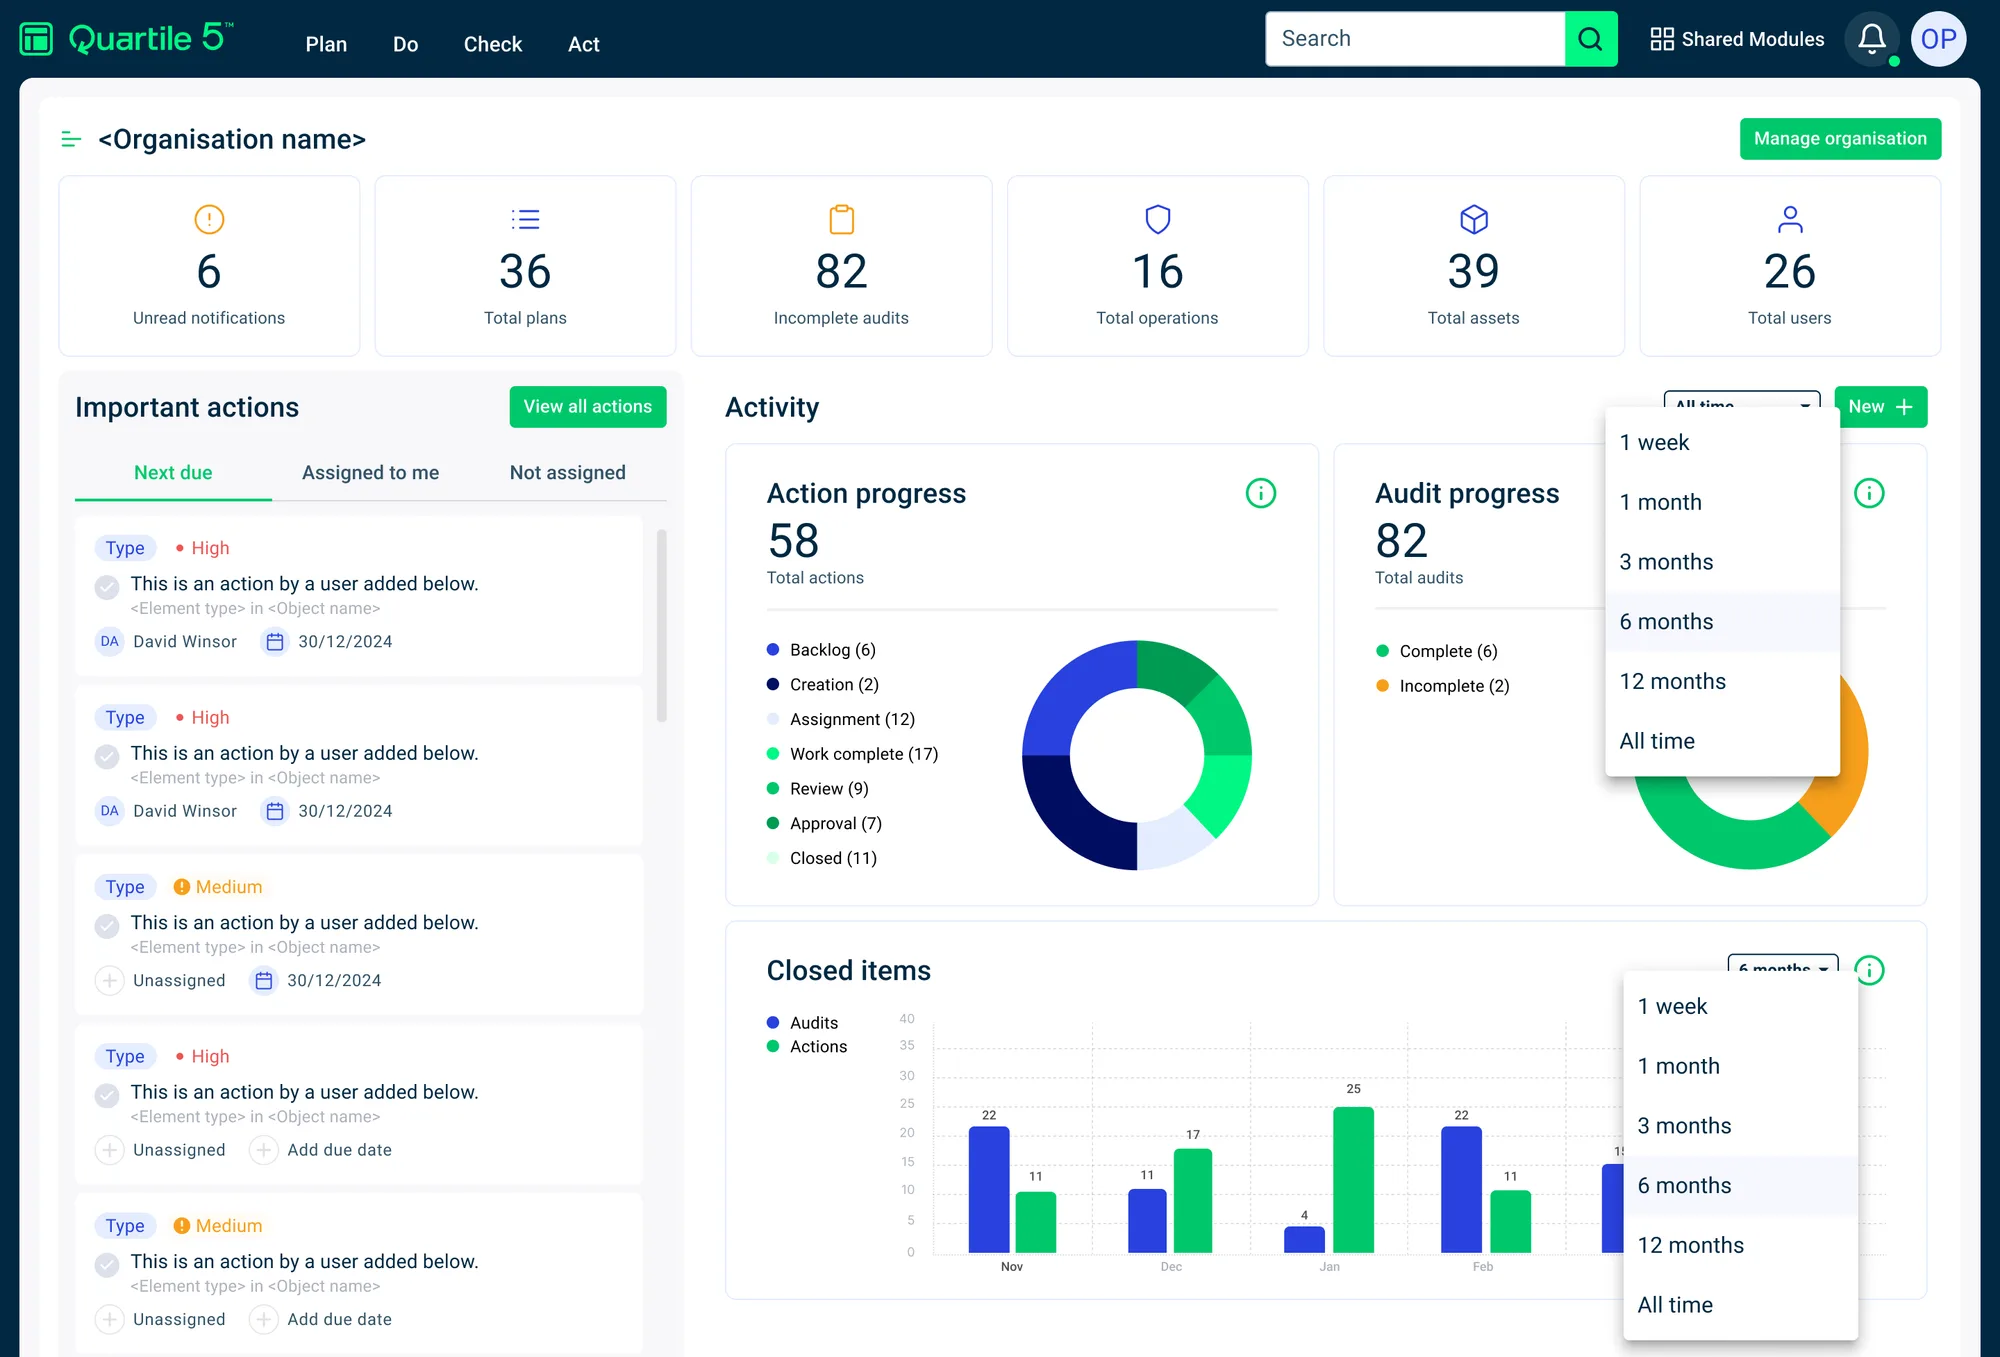Click the Total users person icon
The width and height of the screenshot is (2000, 1357).
[1789, 219]
